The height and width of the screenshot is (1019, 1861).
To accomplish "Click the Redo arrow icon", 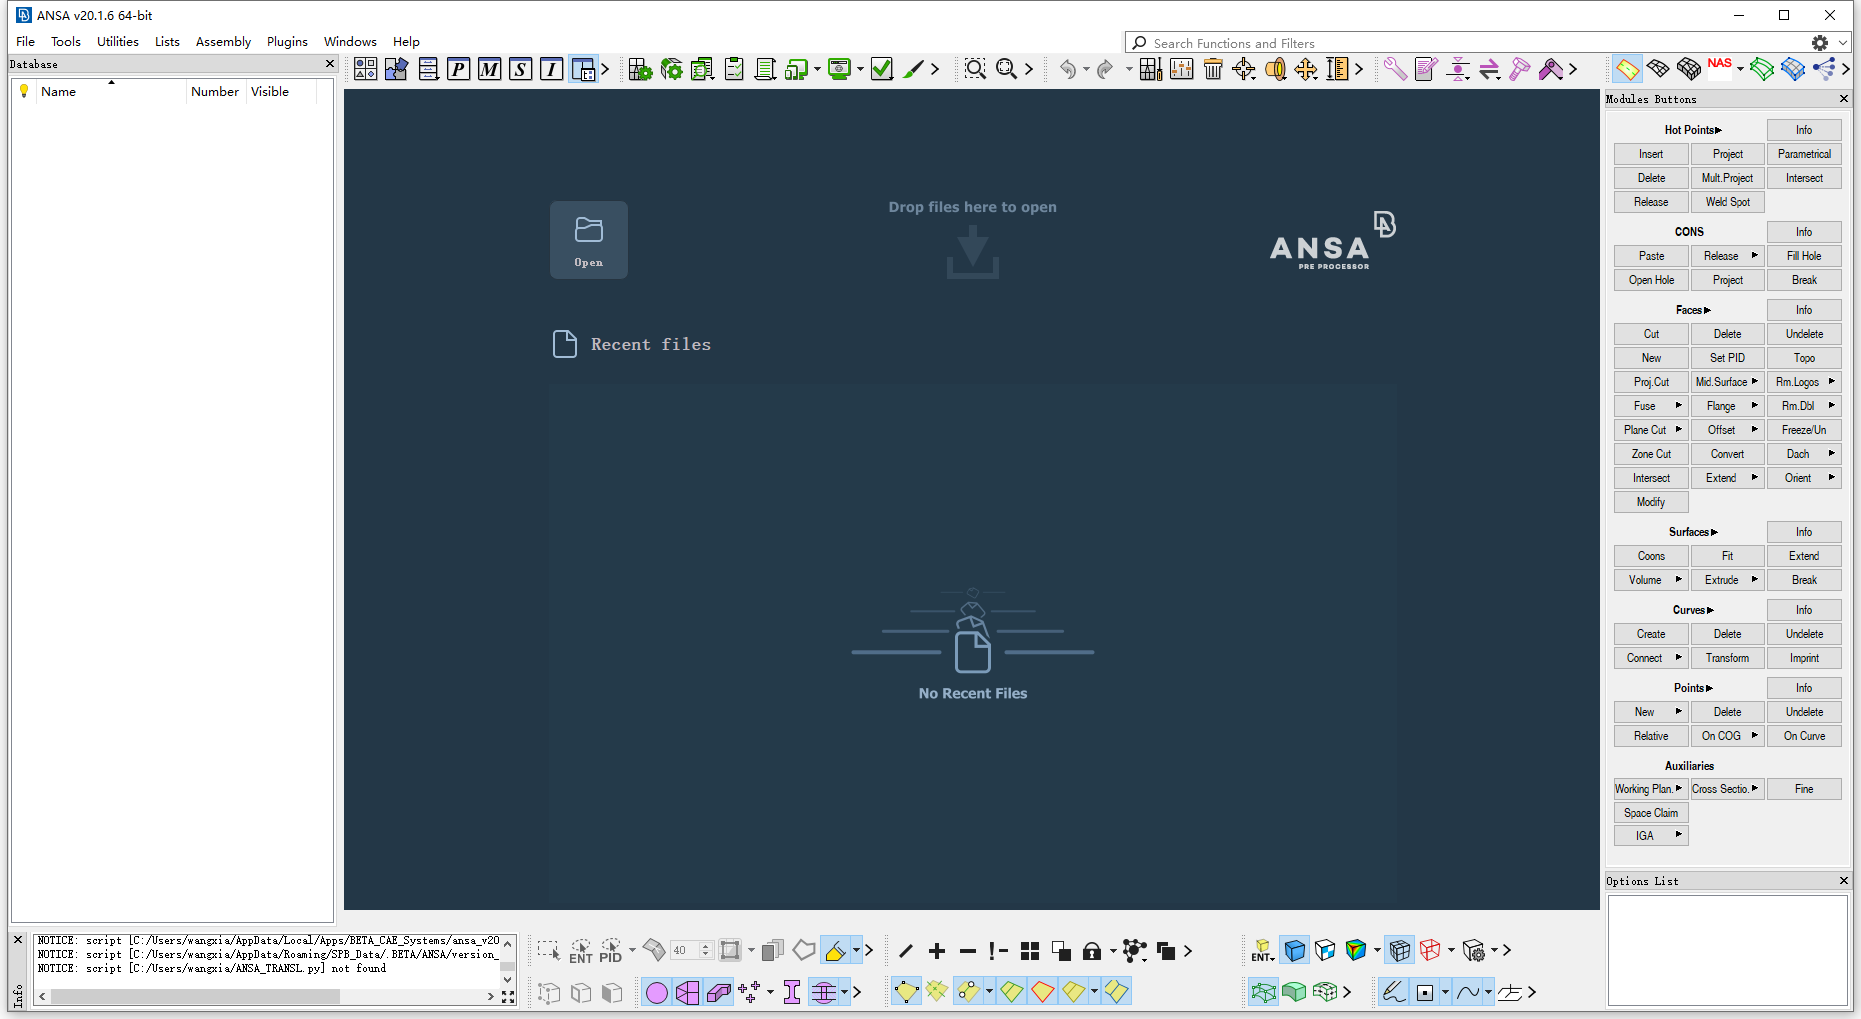I will pyautogui.click(x=1105, y=69).
